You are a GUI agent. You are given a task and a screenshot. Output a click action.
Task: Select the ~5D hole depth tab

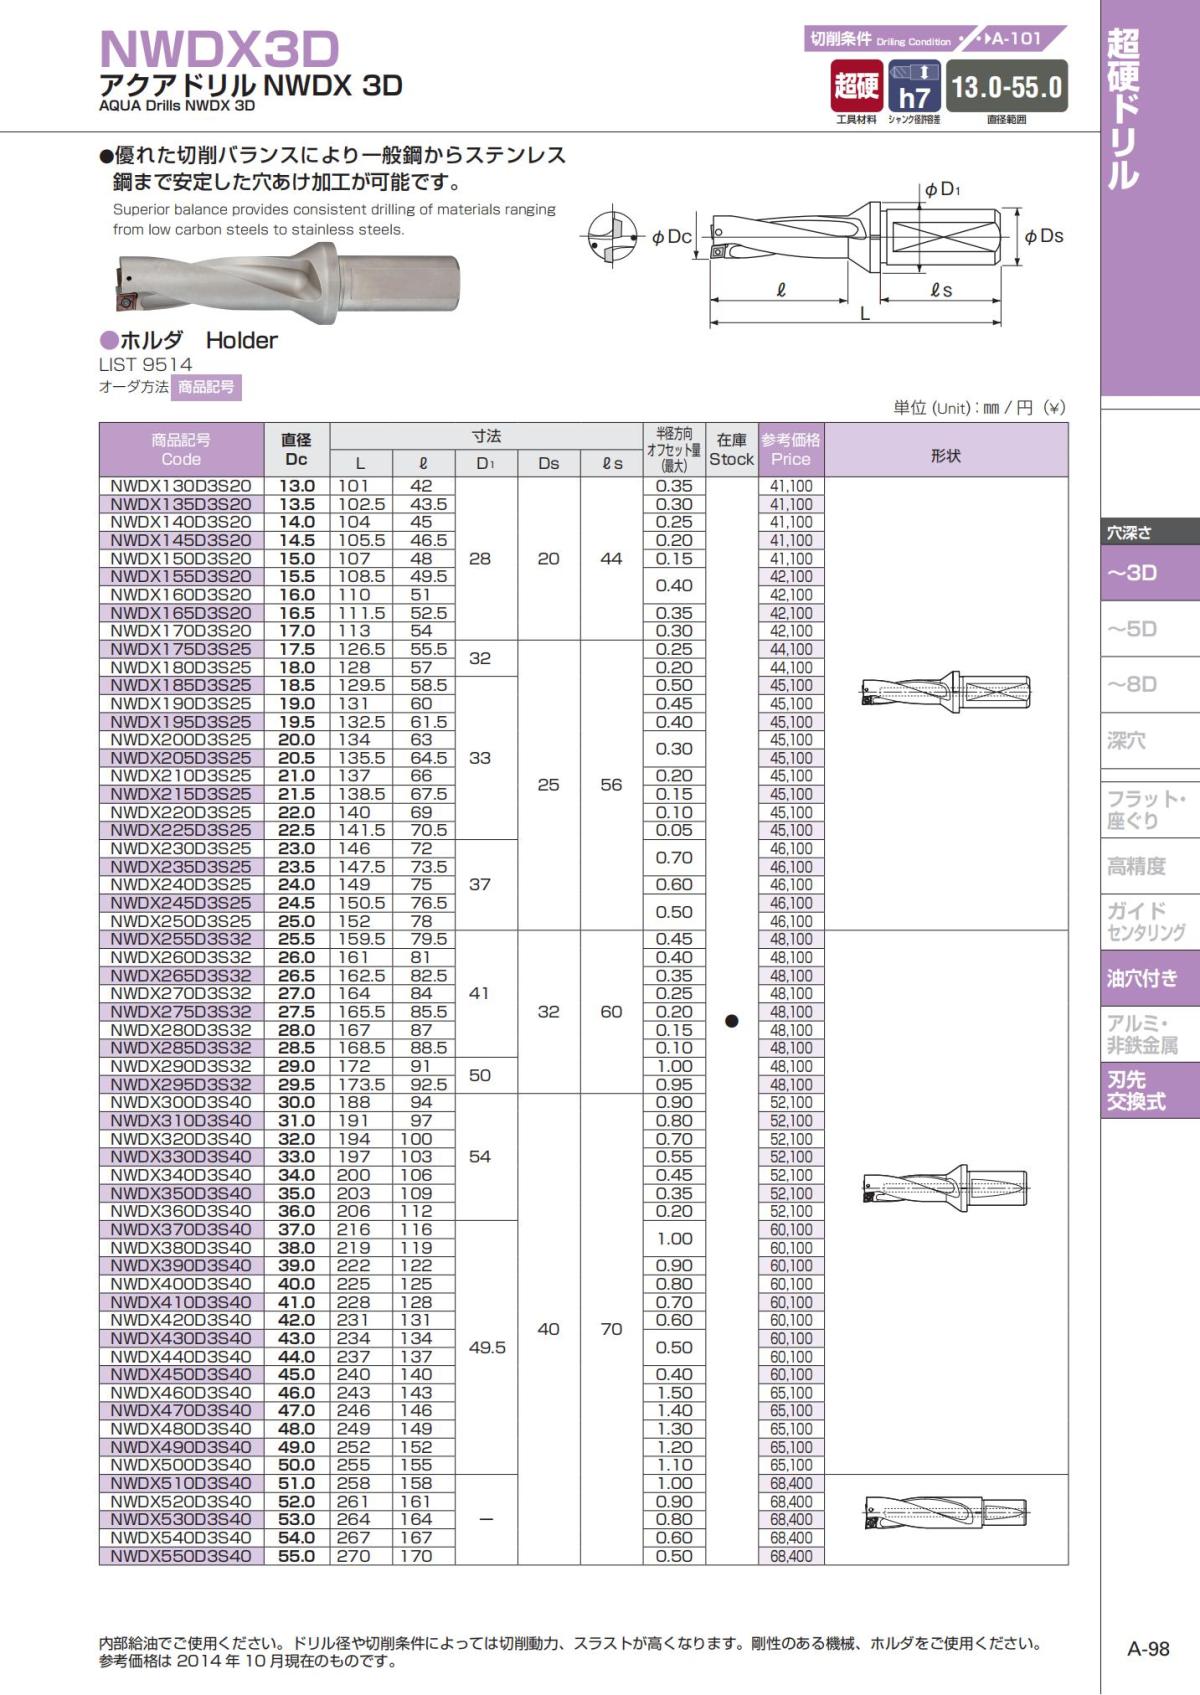[x=1150, y=629]
